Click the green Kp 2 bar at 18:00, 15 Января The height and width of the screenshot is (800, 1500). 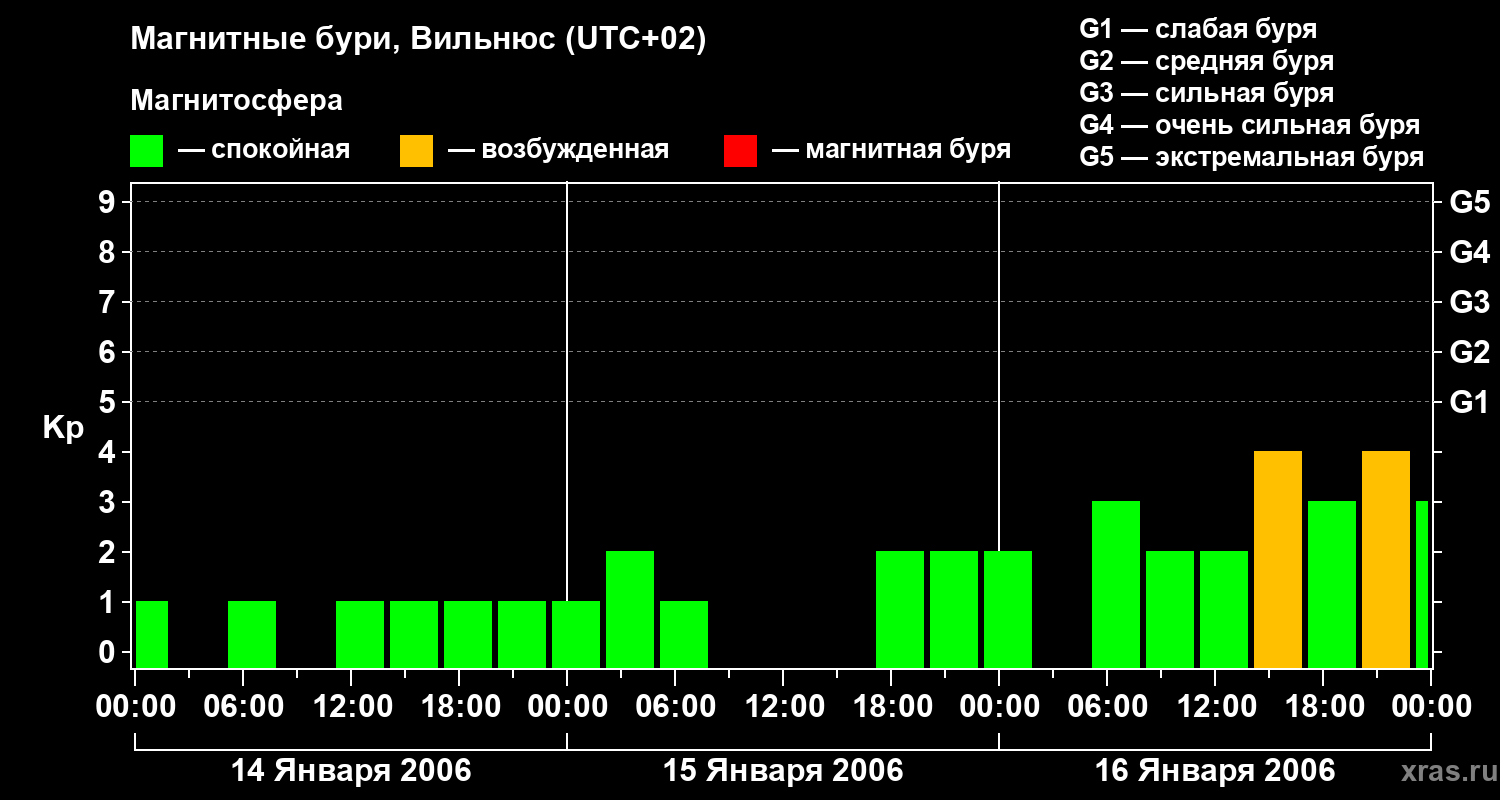click(x=900, y=609)
